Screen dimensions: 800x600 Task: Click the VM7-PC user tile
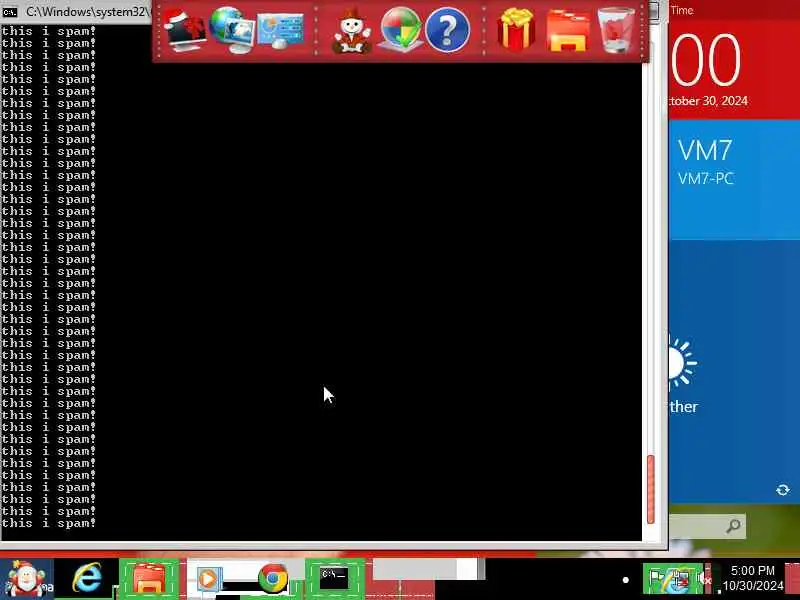pyautogui.click(x=734, y=180)
